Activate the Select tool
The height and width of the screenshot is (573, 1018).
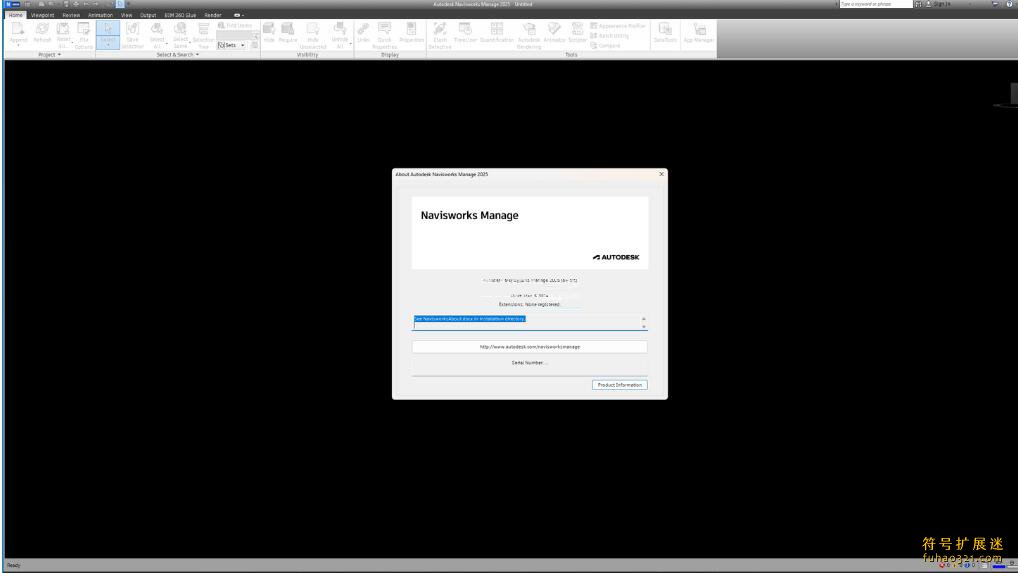pyautogui.click(x=108, y=30)
